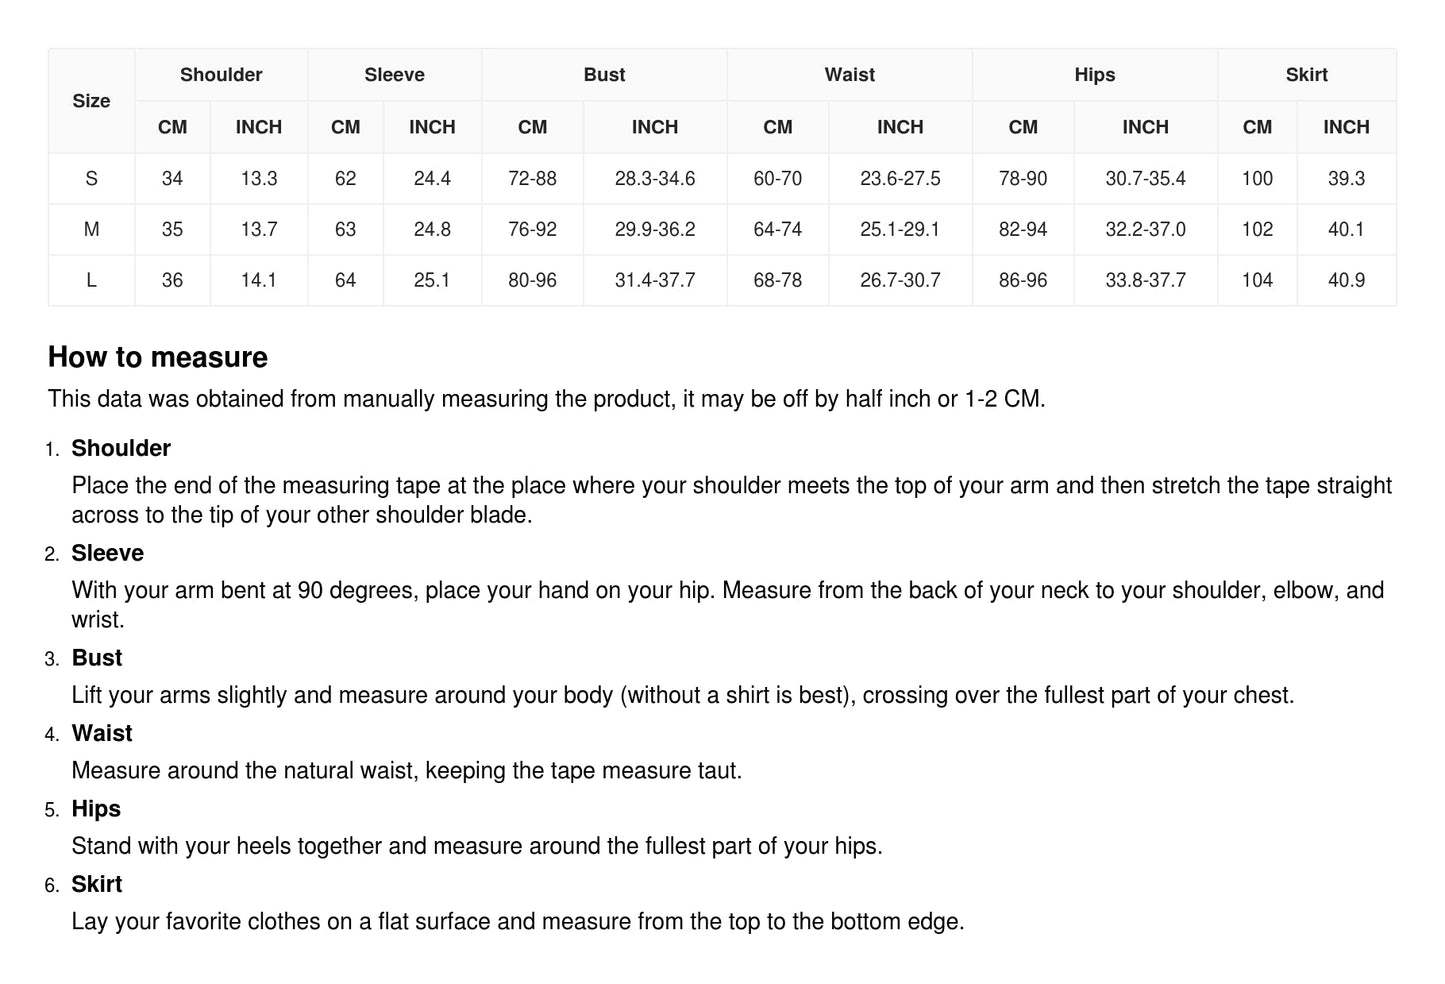Select the size M row label
Viewport: 1445px width, 984px height.
(x=91, y=230)
